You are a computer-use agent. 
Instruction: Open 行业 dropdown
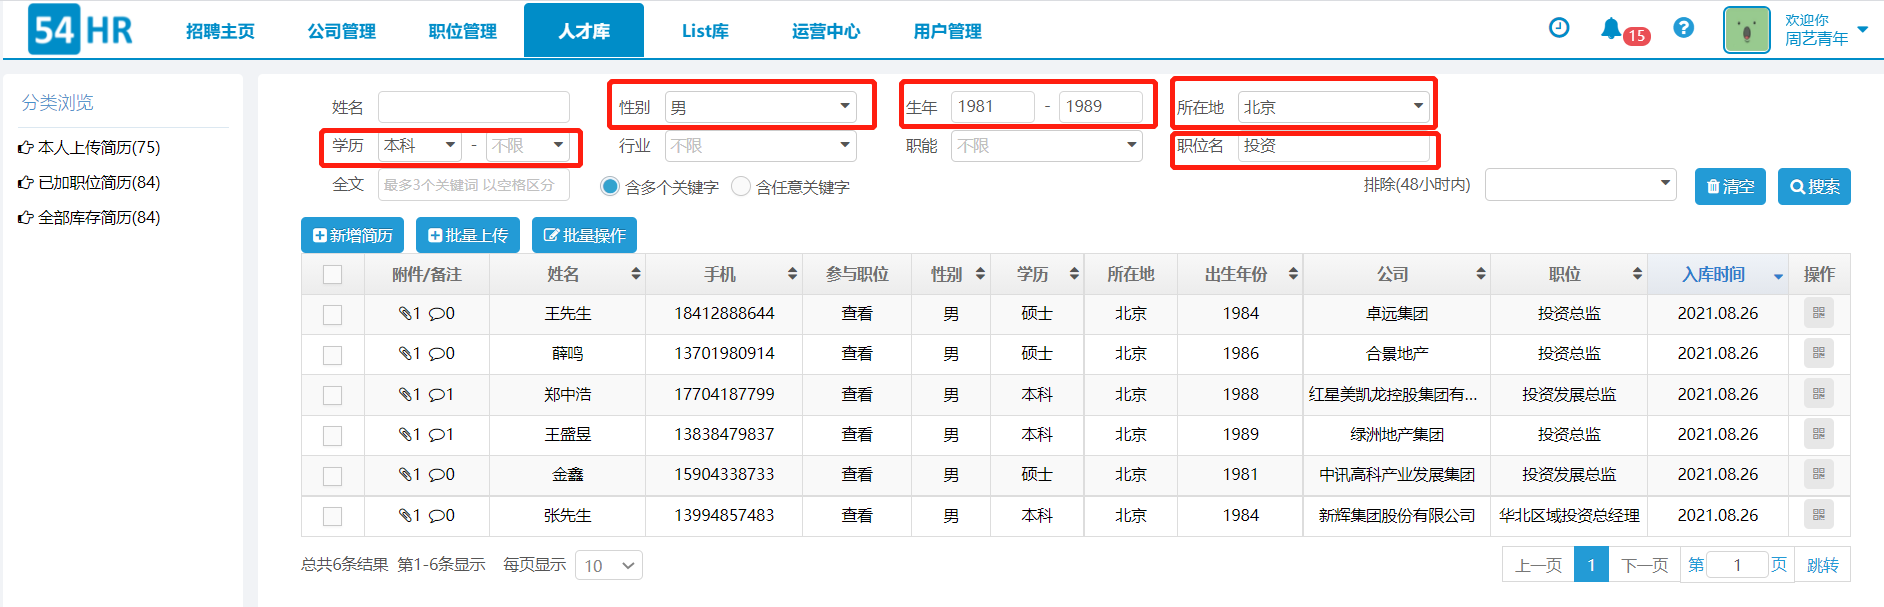(761, 146)
